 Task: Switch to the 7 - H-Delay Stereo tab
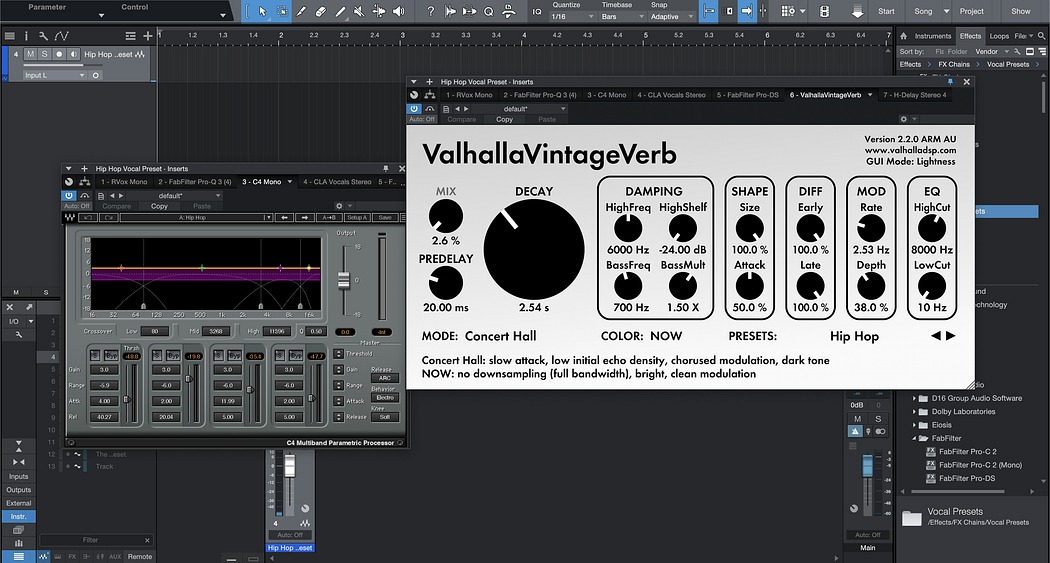(914, 95)
